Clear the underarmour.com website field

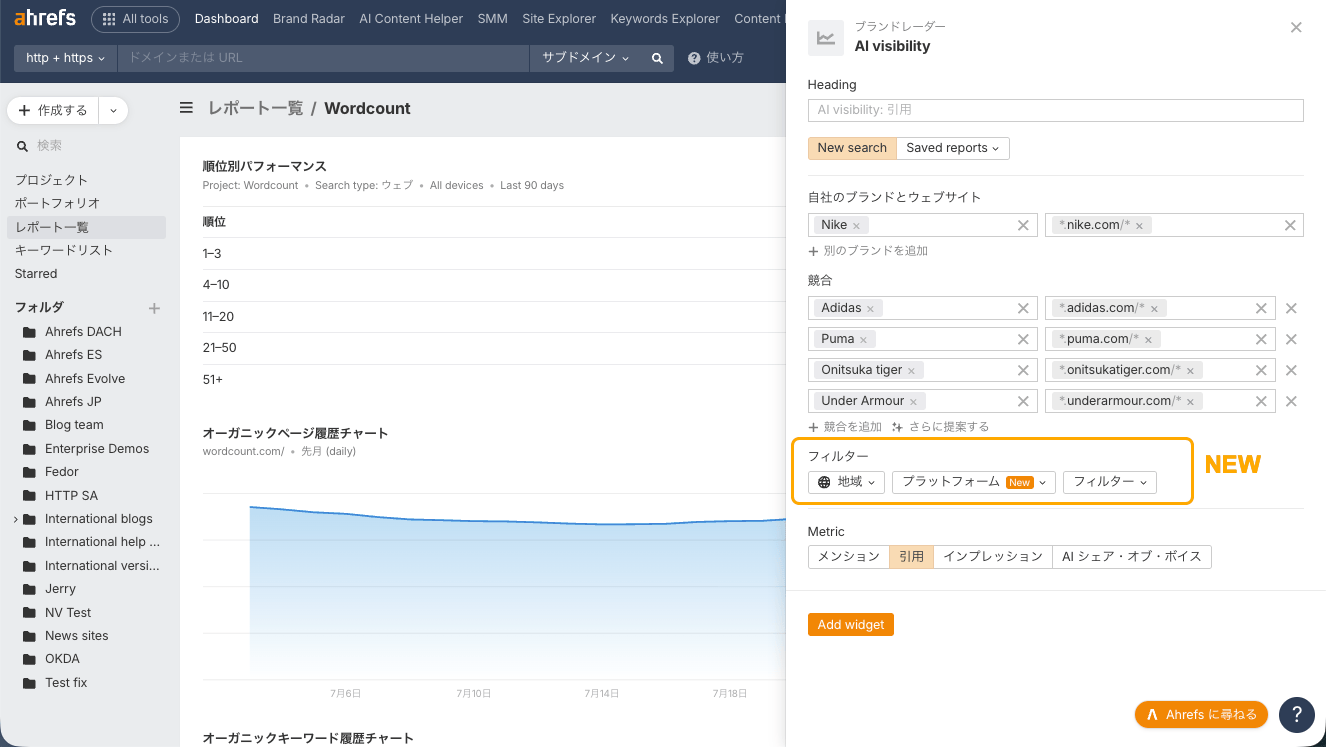1261,401
